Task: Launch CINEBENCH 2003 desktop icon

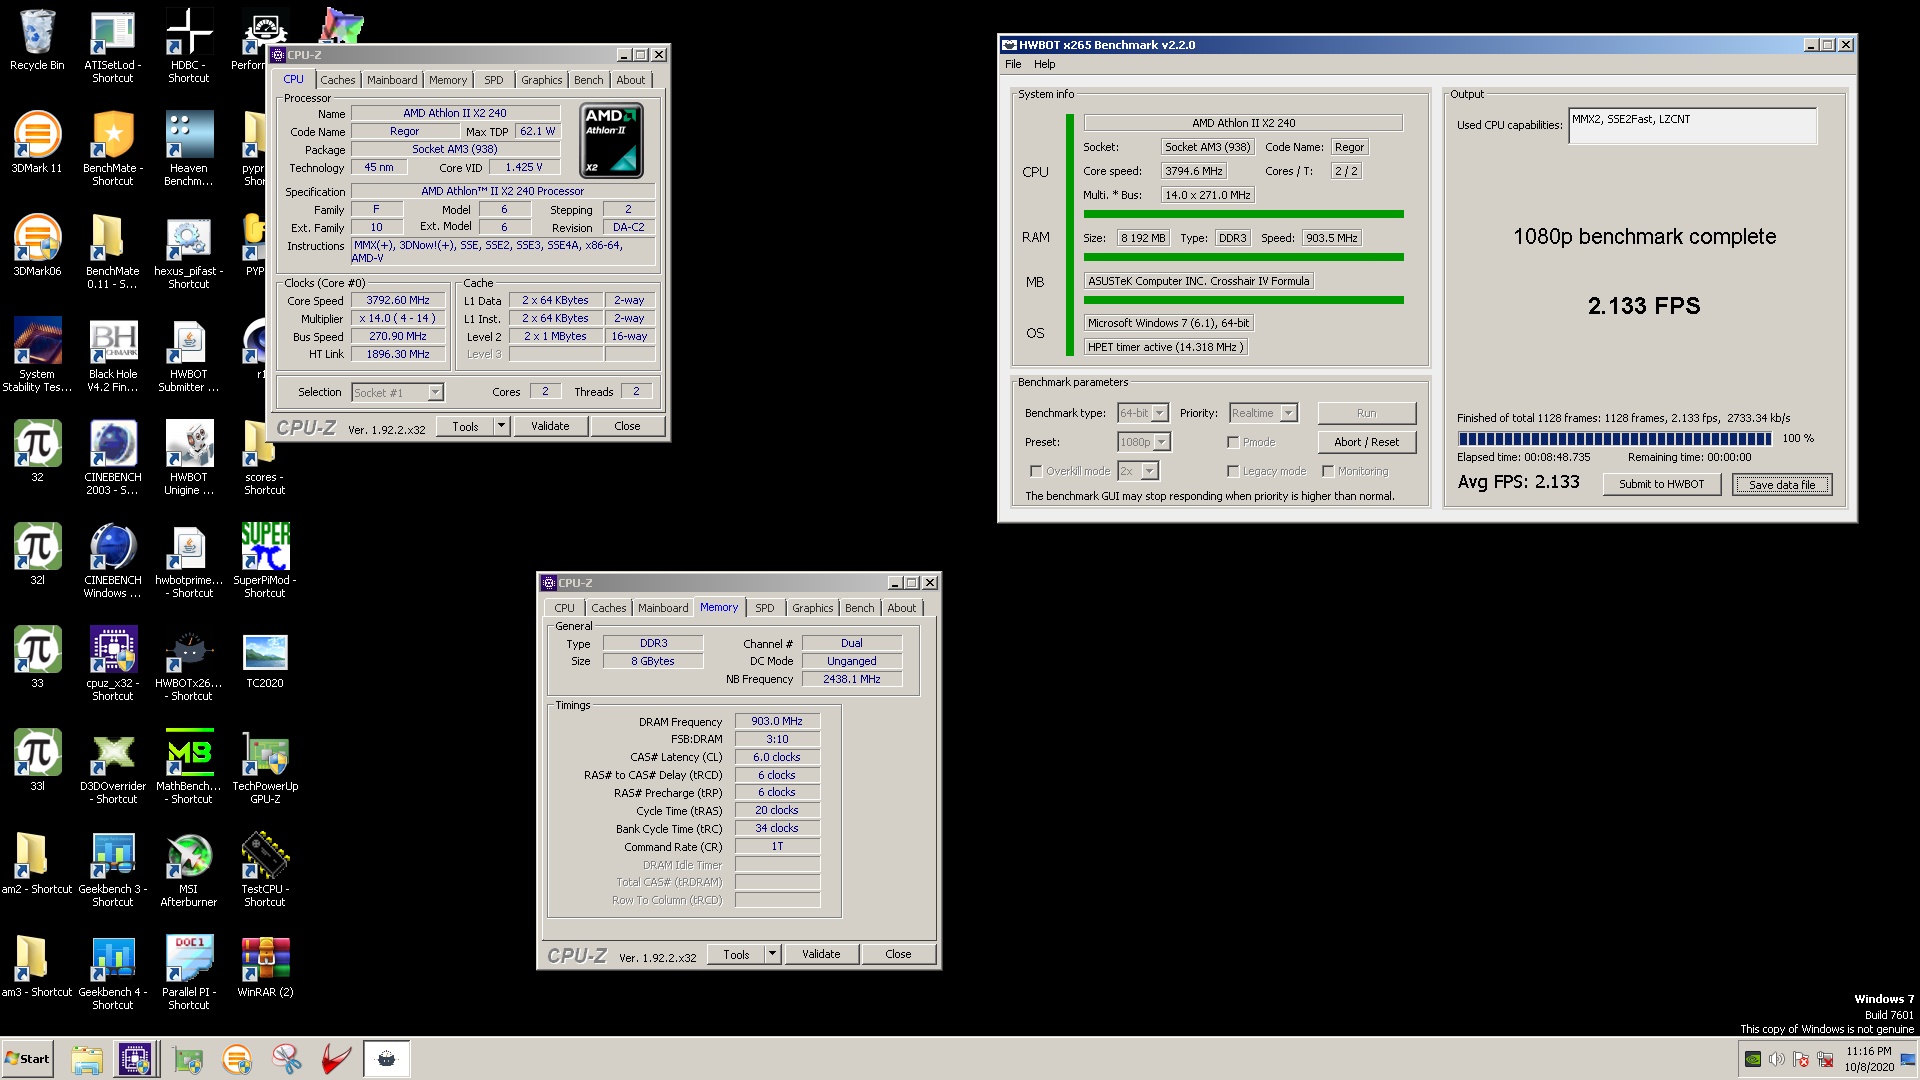Action: pos(113,457)
